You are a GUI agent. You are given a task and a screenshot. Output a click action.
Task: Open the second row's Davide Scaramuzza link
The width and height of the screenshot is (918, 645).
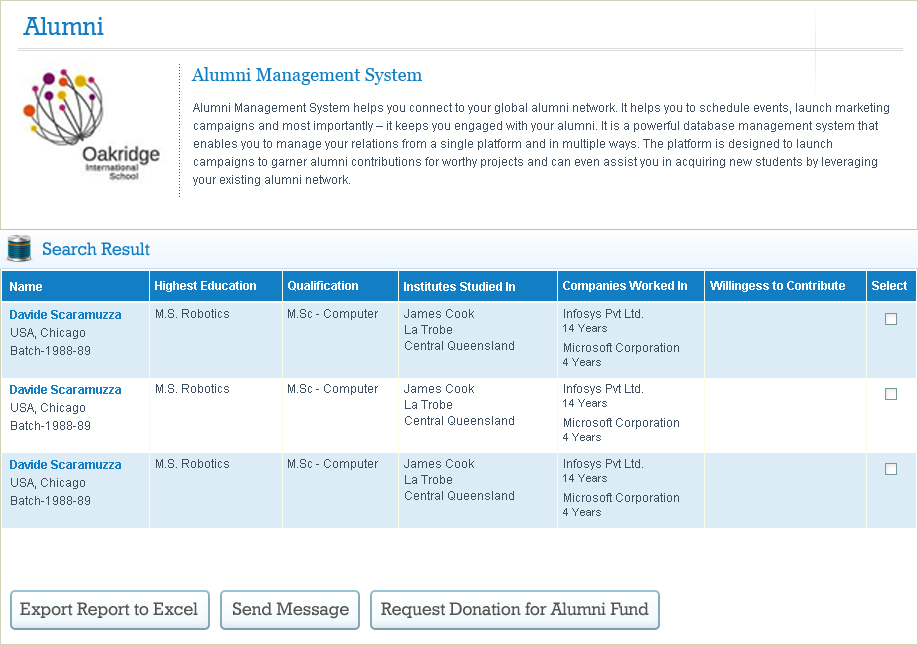65,390
